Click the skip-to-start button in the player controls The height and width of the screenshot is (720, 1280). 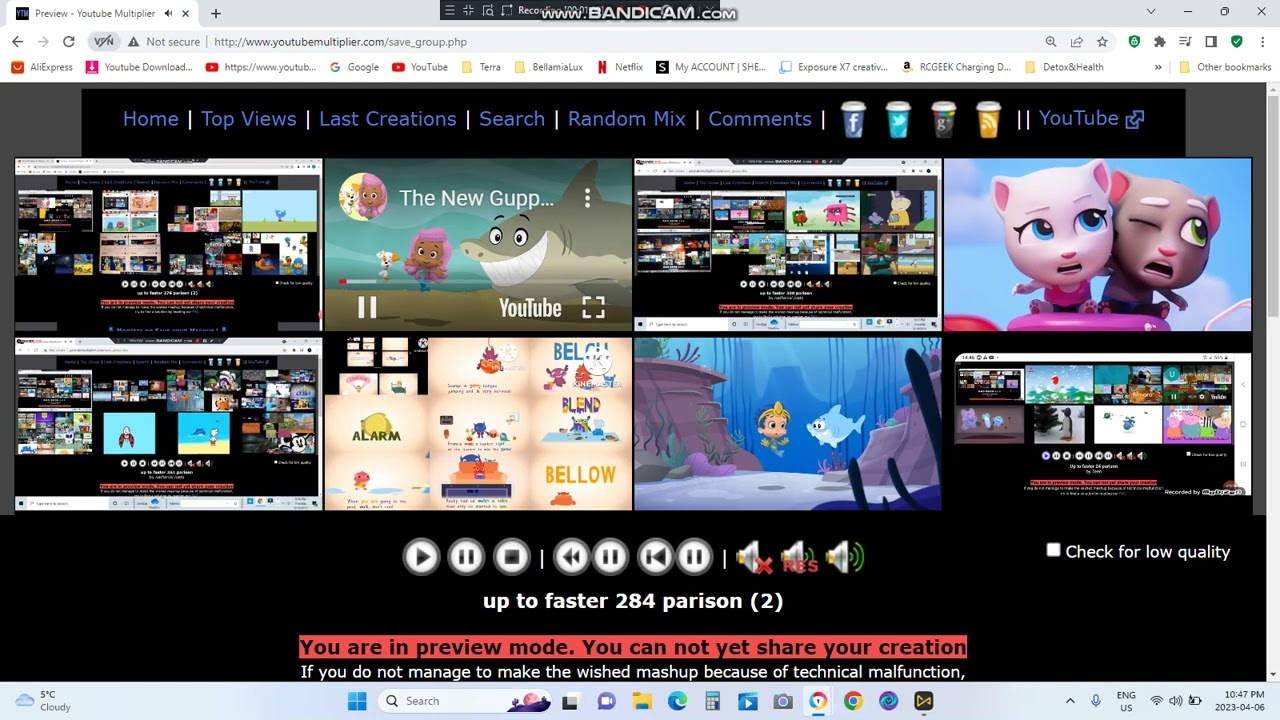pos(656,557)
